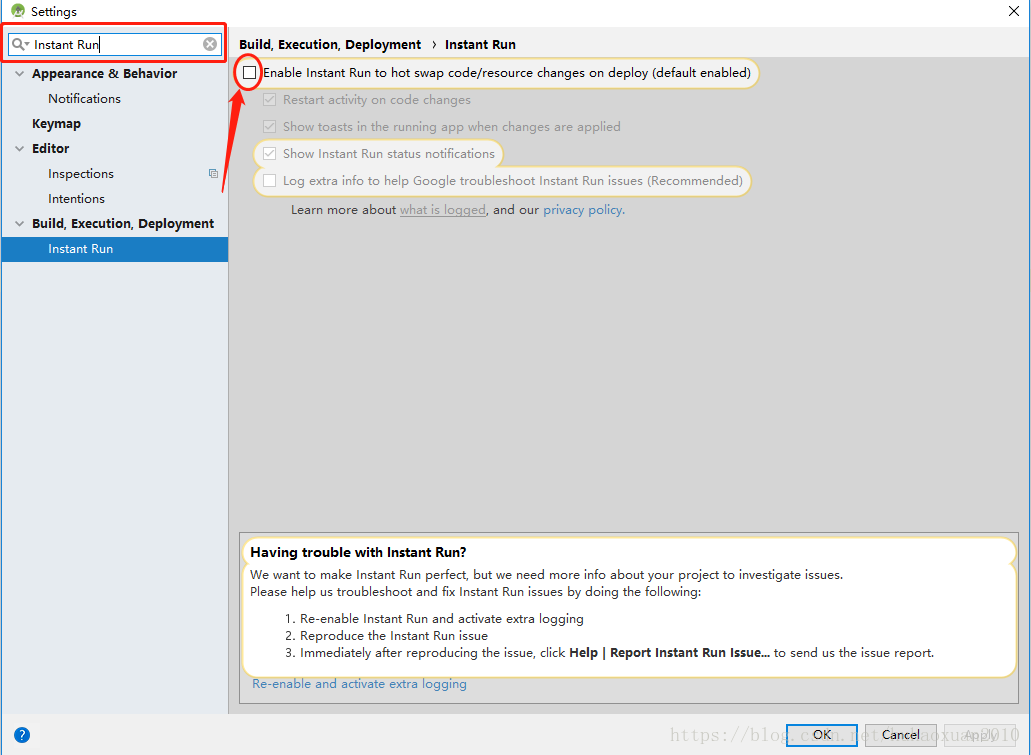Toggle Show Instant Run status notifications
This screenshot has width=1031, height=755.
click(270, 153)
